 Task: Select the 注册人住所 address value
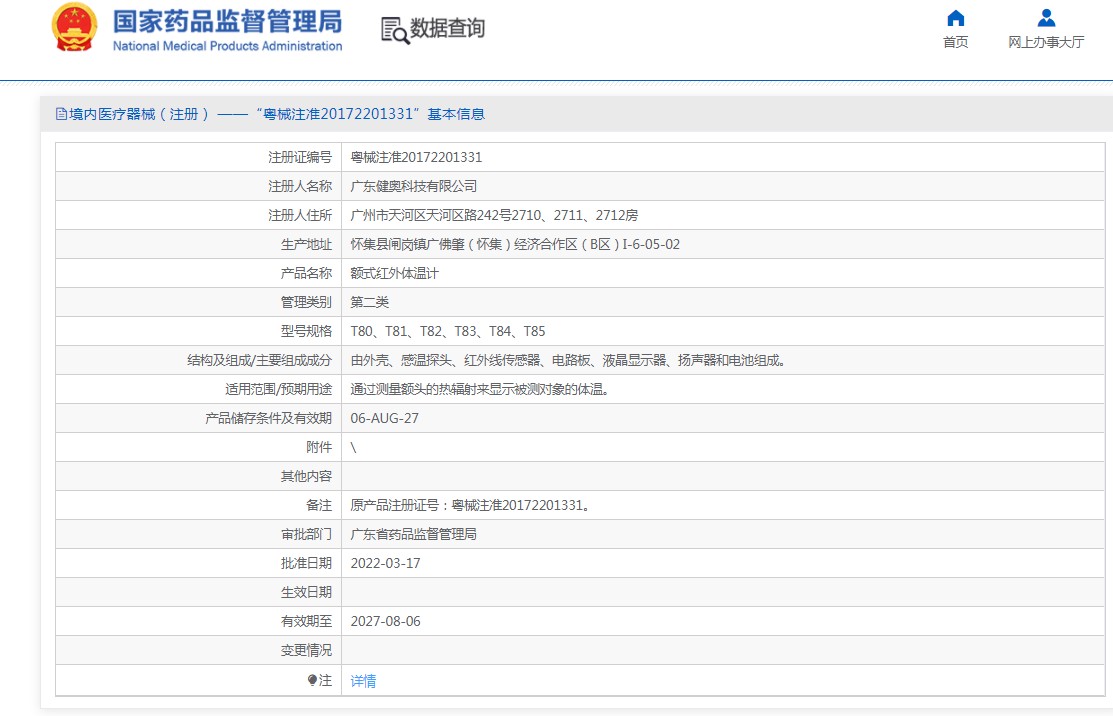(494, 215)
